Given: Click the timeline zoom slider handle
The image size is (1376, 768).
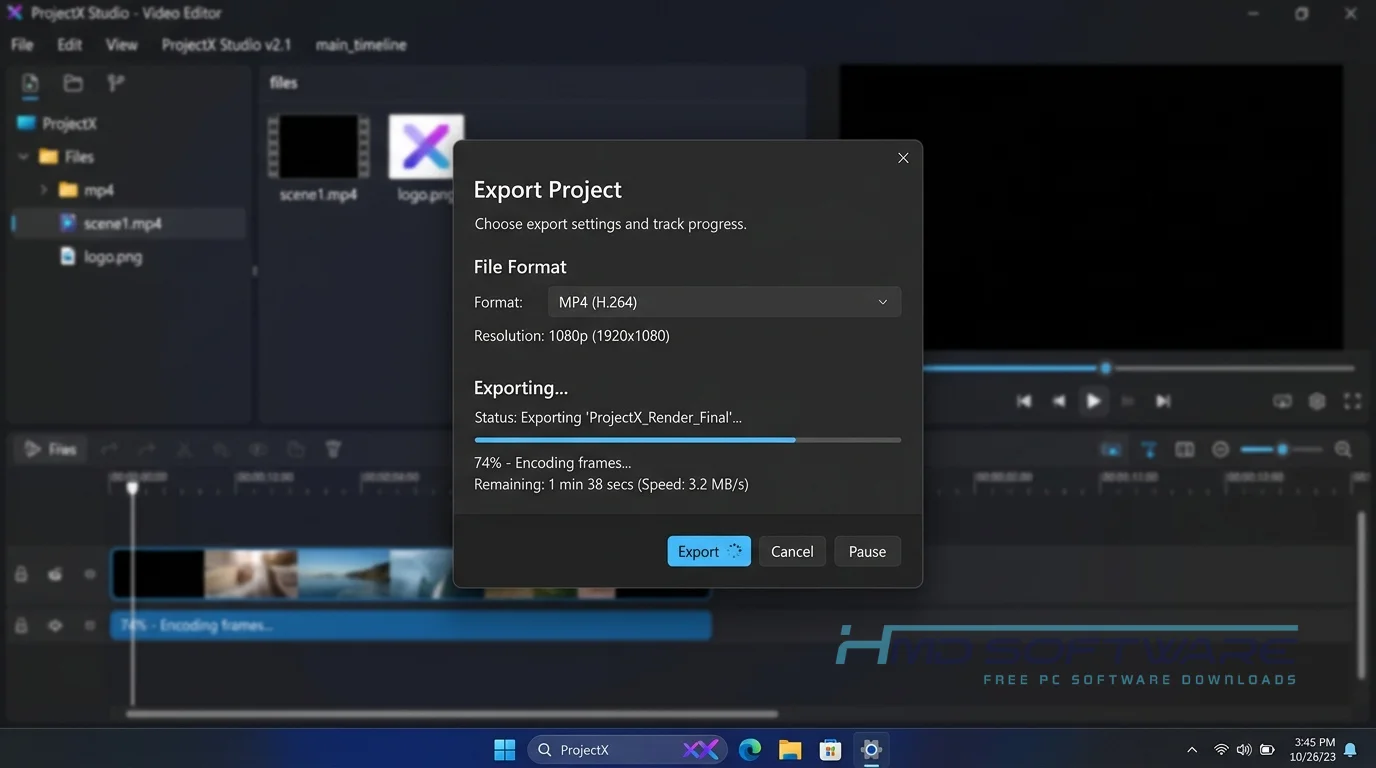Looking at the screenshot, I should coord(1282,450).
